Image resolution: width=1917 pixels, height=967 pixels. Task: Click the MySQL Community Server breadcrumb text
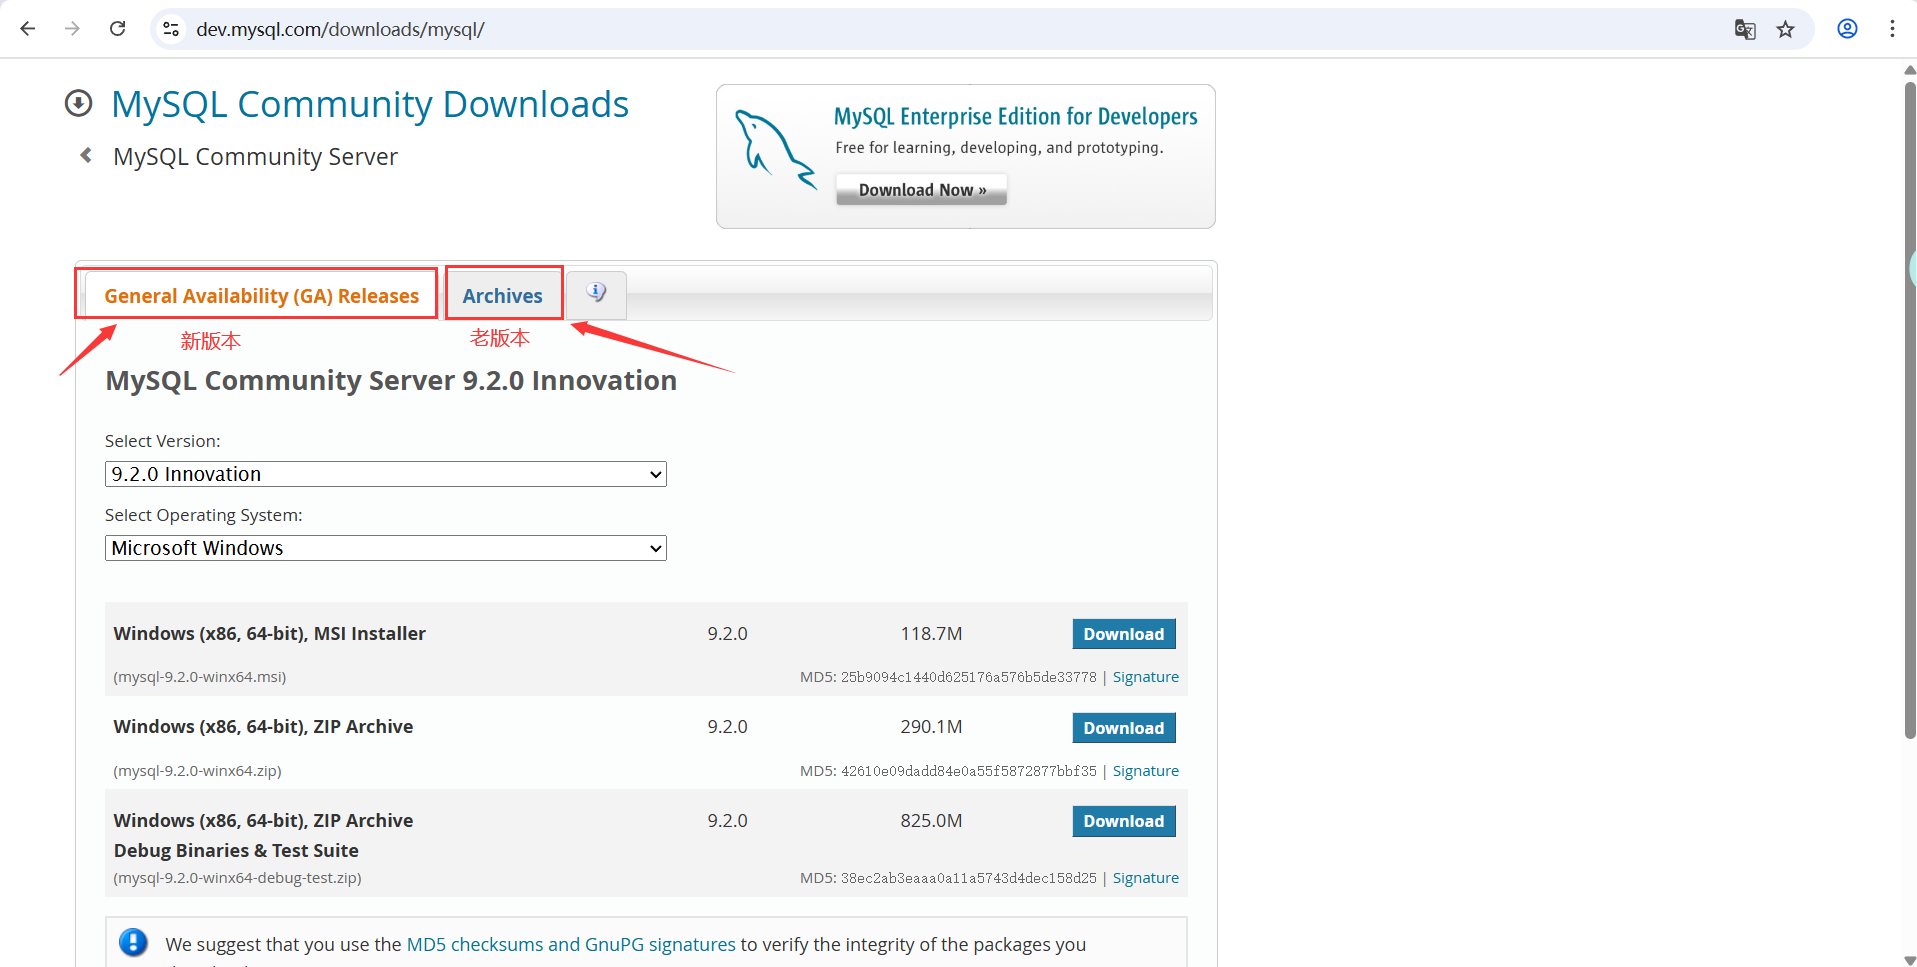click(x=255, y=157)
